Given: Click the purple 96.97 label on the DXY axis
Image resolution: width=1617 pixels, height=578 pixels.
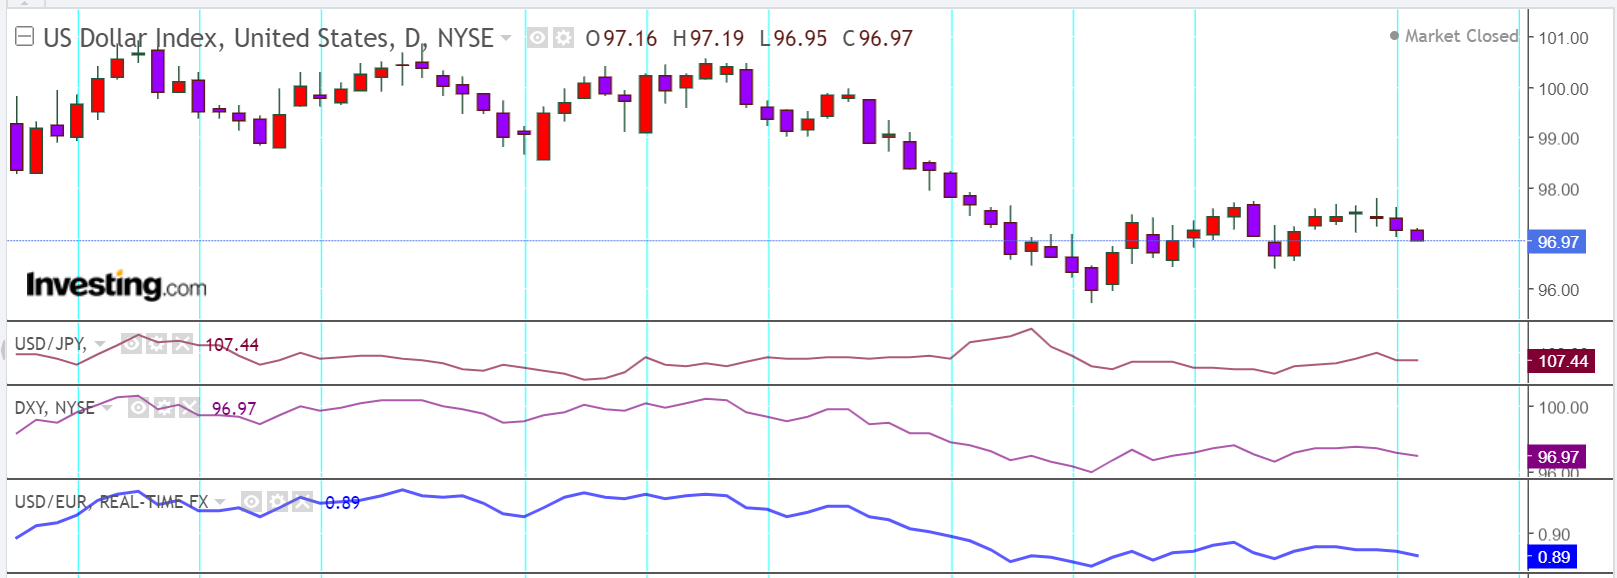Looking at the screenshot, I should tap(1557, 457).
